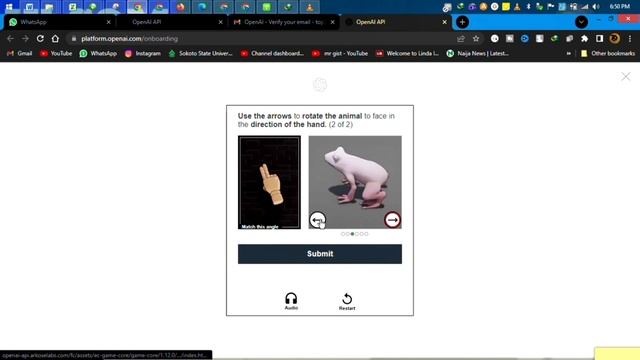
Task: Click the frog image
Action: (x=355, y=182)
